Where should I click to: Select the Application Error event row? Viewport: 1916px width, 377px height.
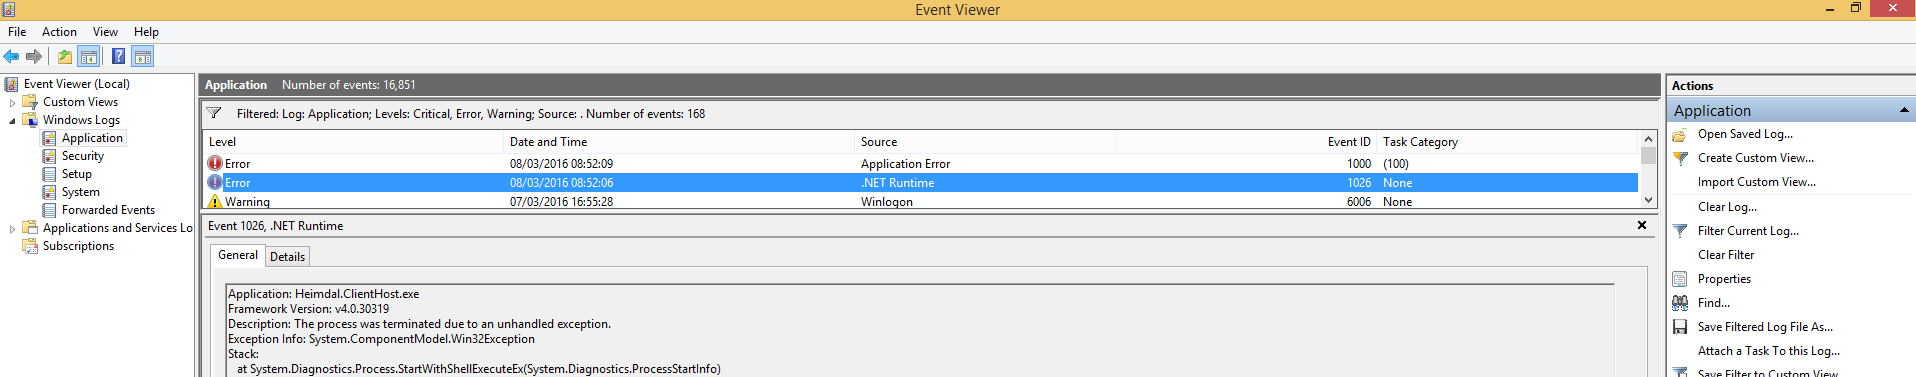(920, 163)
